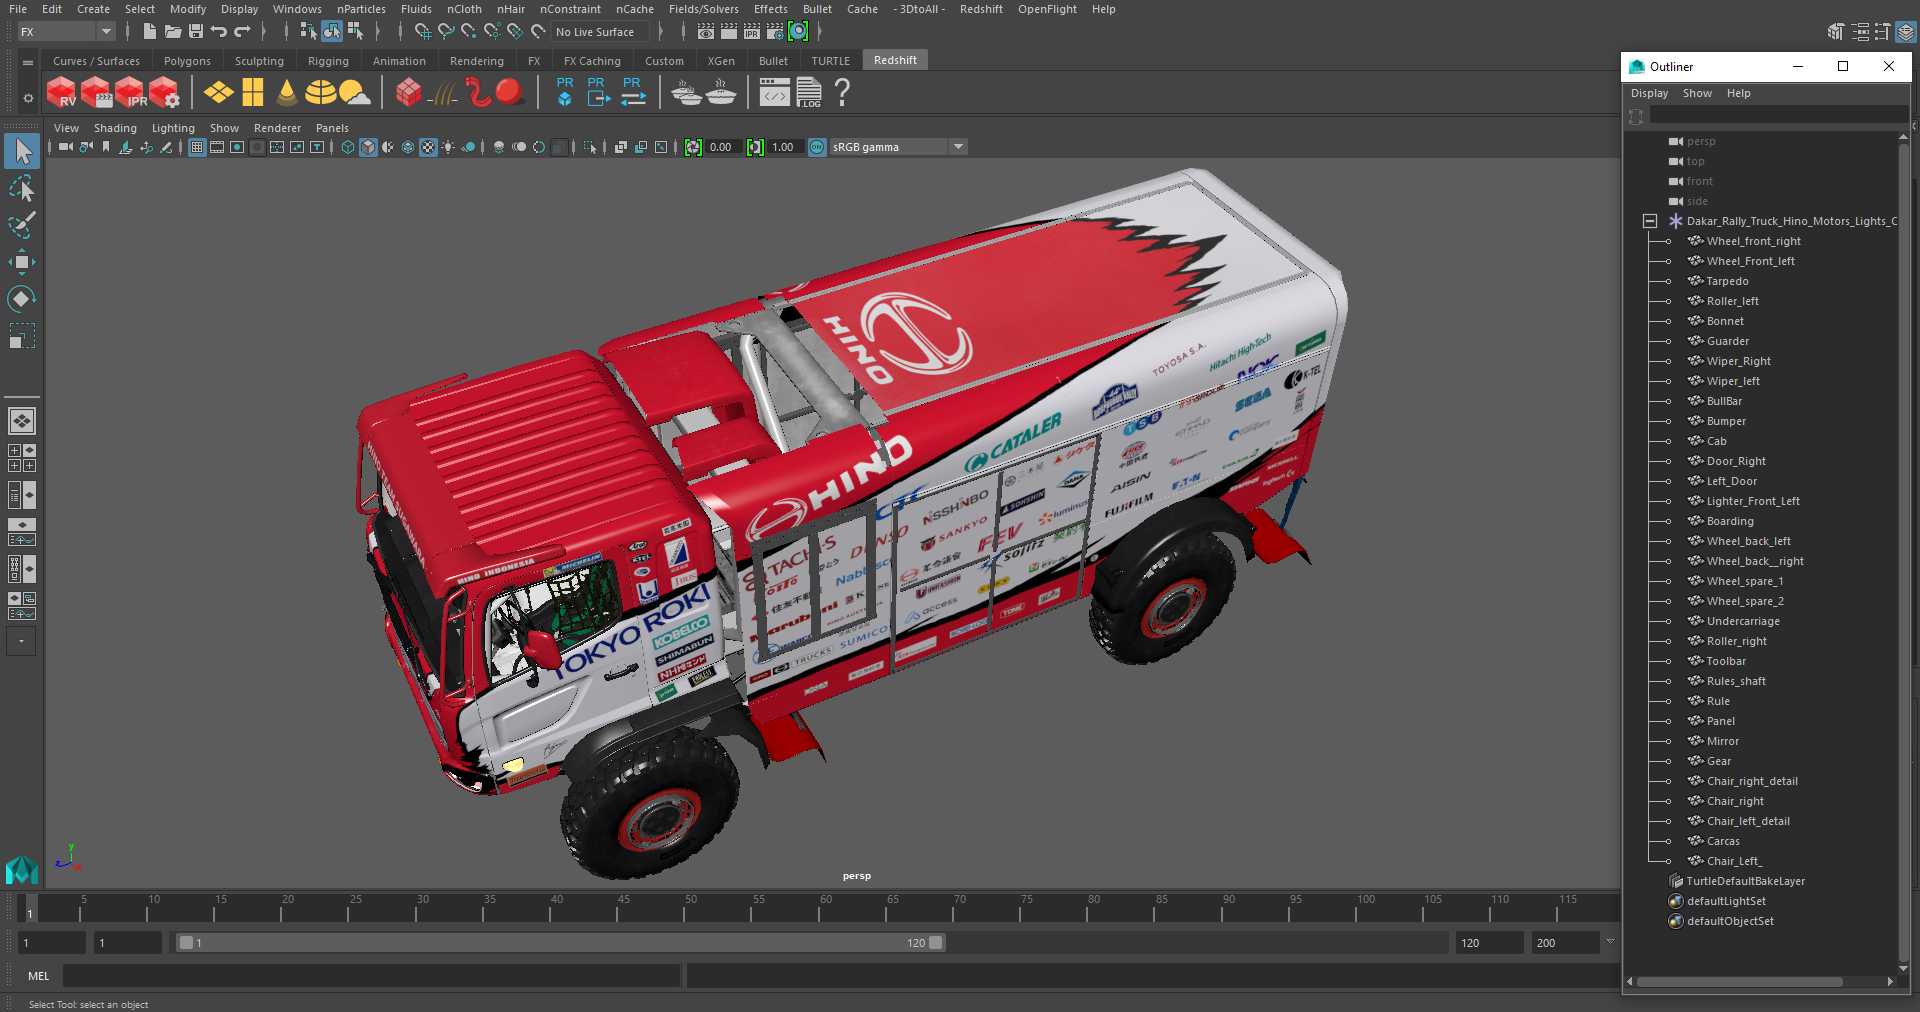Image resolution: width=1920 pixels, height=1012 pixels.
Task: Start Redshift IPR render from shelf
Action: click(x=130, y=93)
